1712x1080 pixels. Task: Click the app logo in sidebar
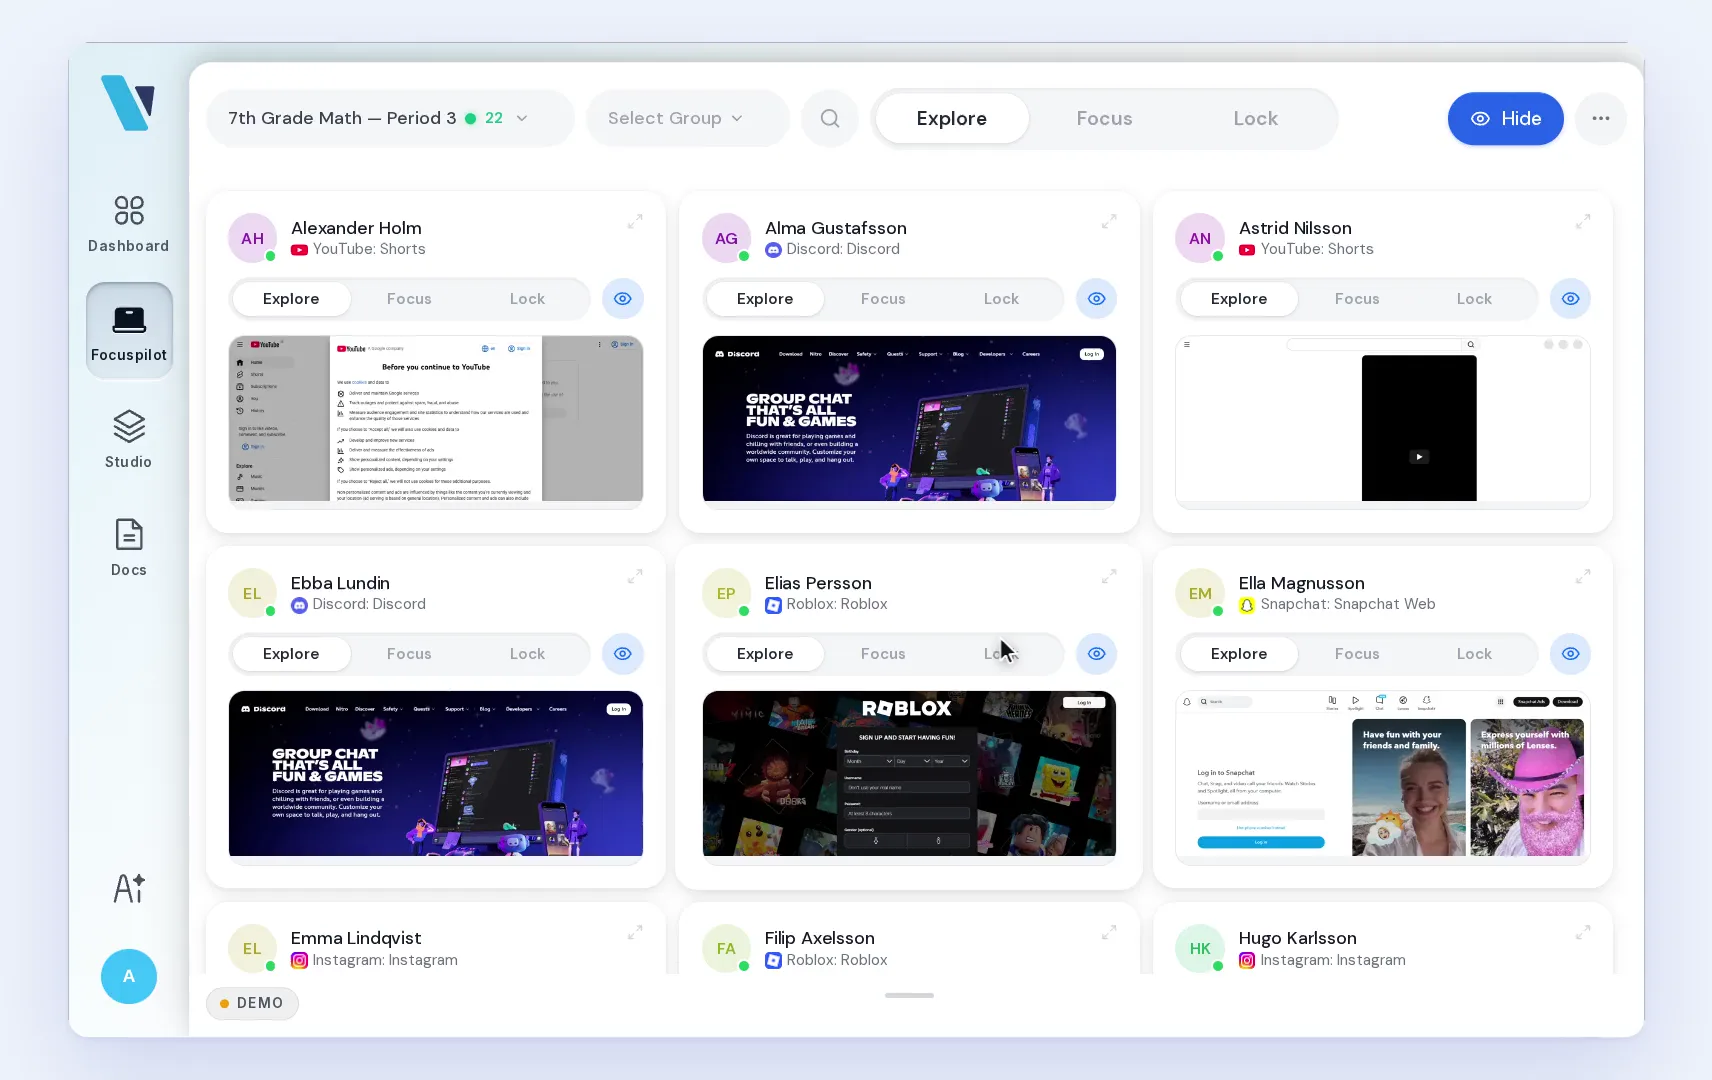[128, 103]
